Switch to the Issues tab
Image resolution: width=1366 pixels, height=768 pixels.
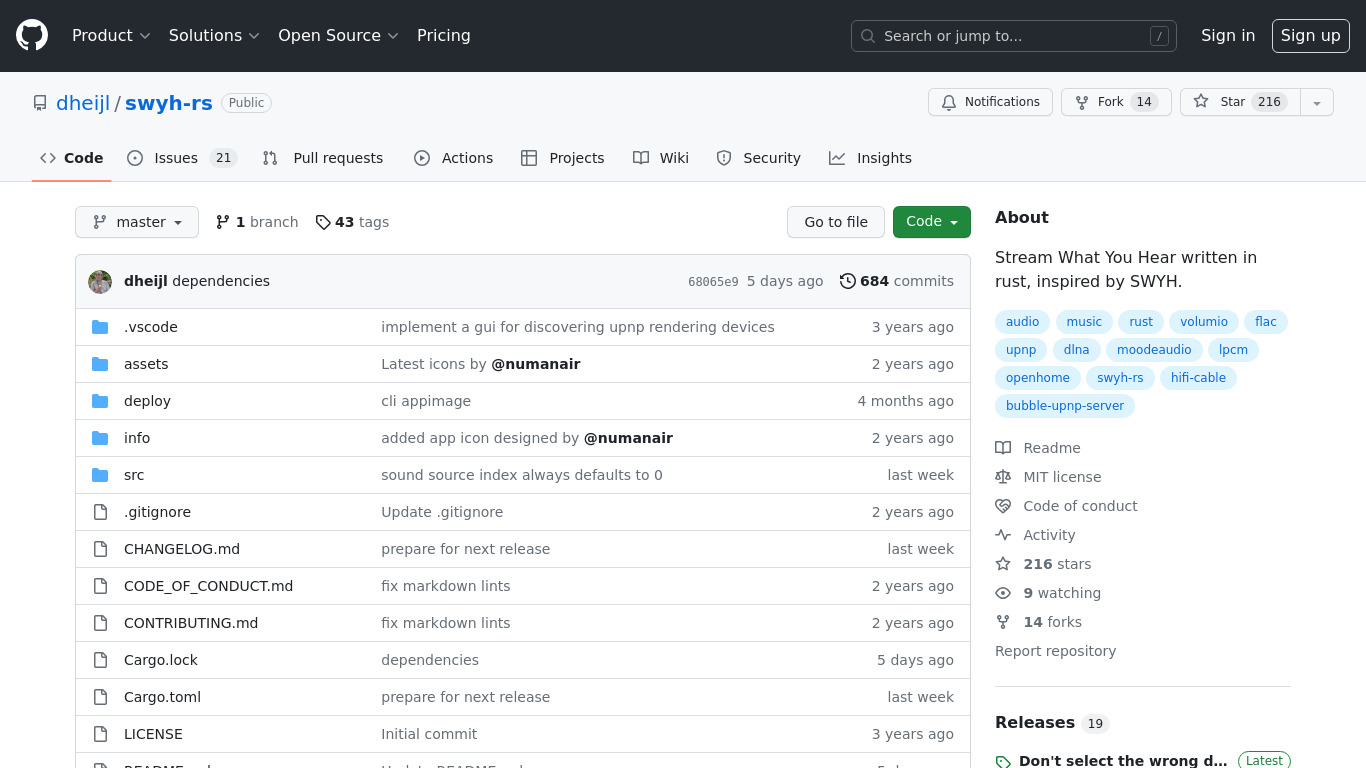pyautogui.click(x=181, y=158)
